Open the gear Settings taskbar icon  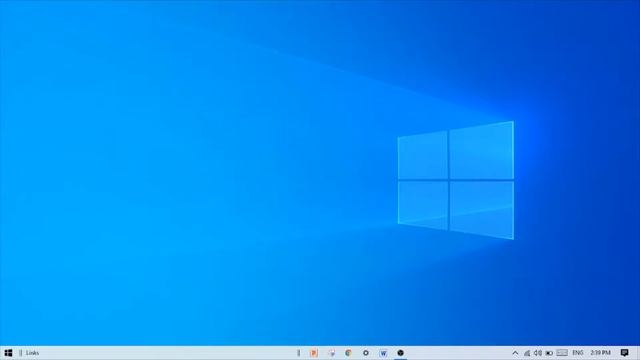(366, 353)
